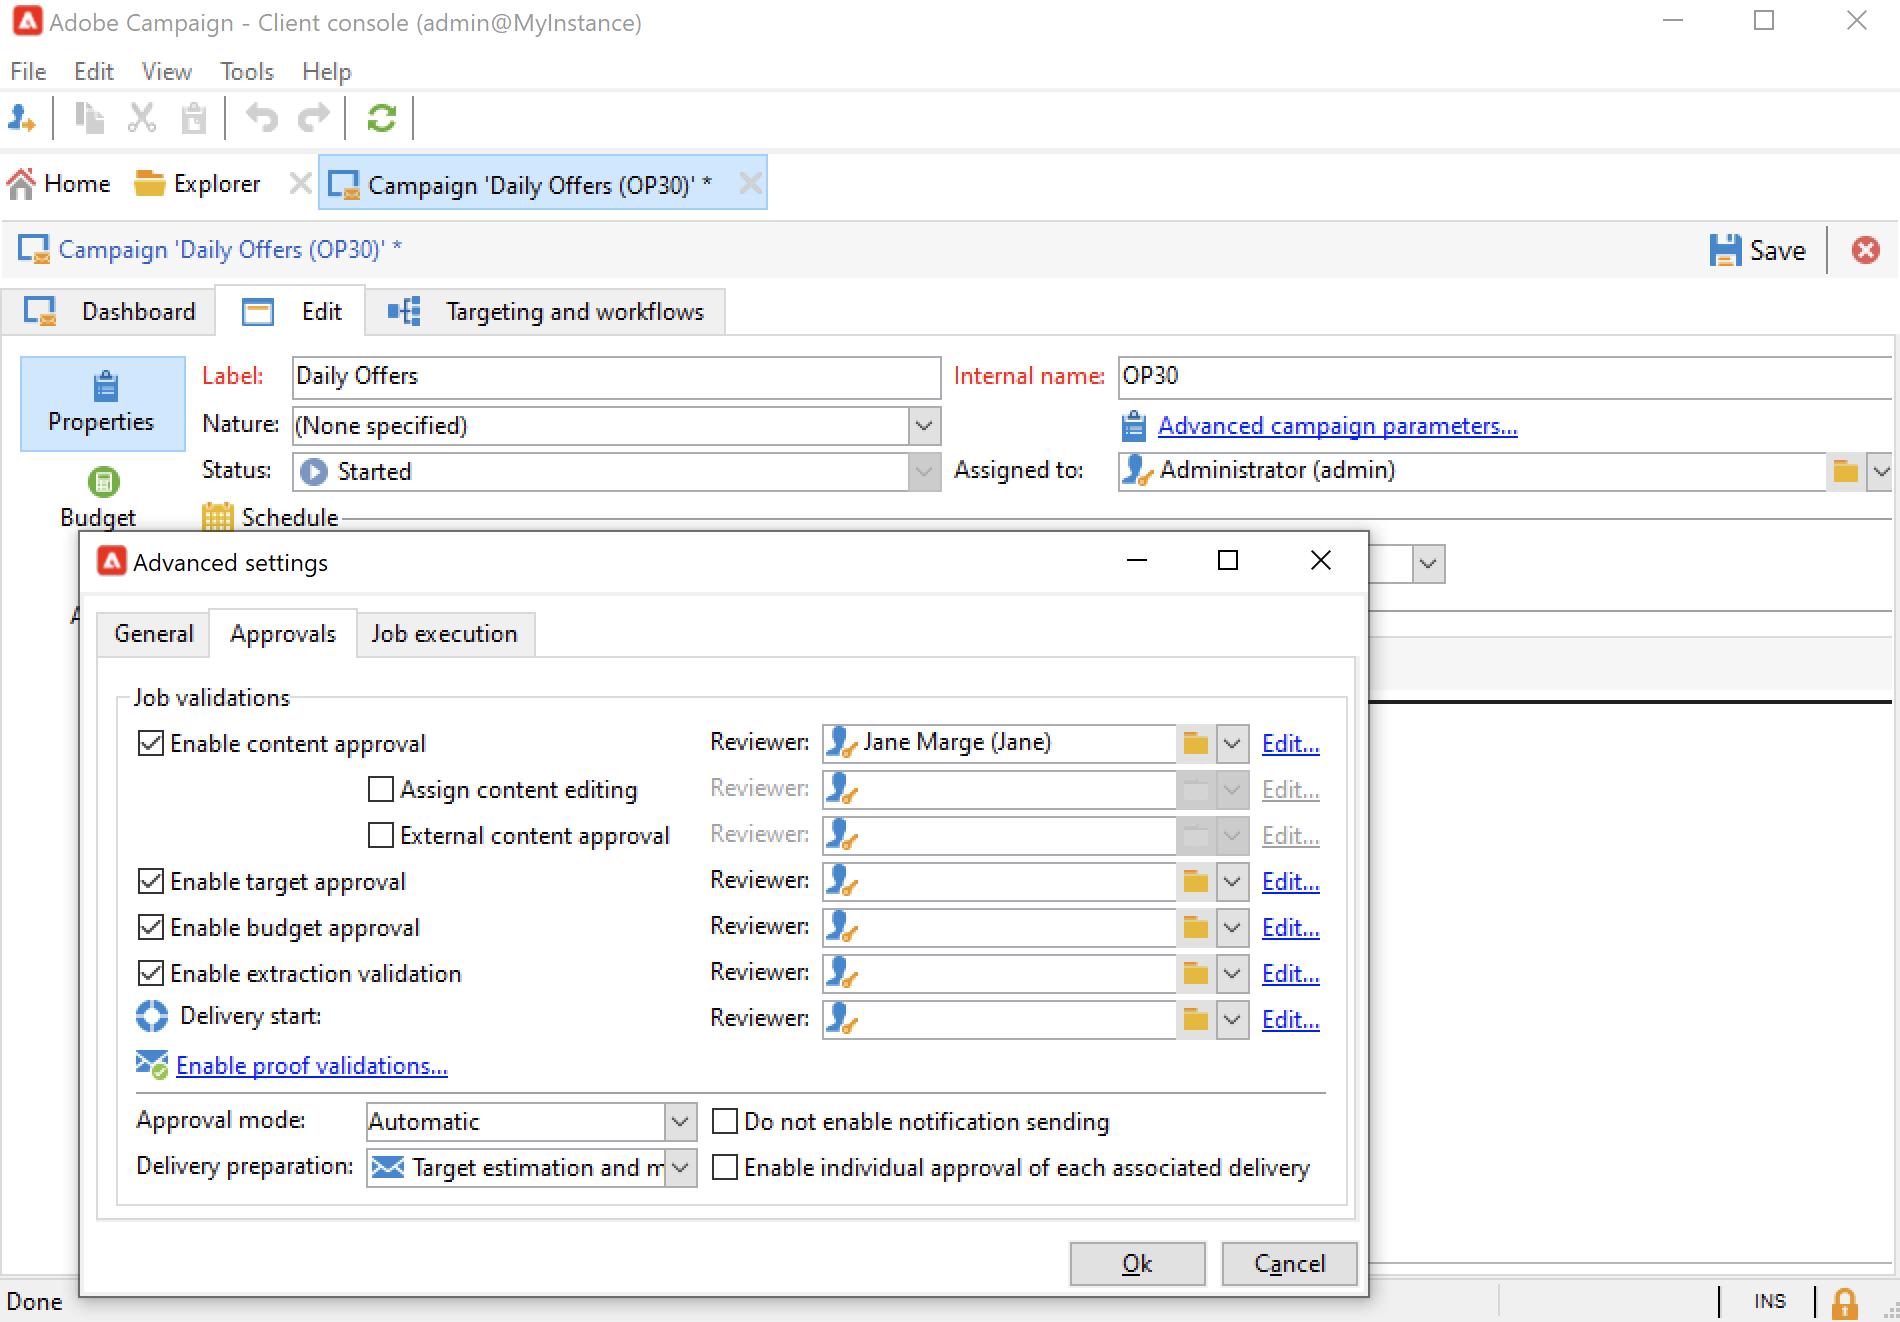Click into the Label input field
Viewport: 1900px width, 1322px height.
click(x=616, y=377)
